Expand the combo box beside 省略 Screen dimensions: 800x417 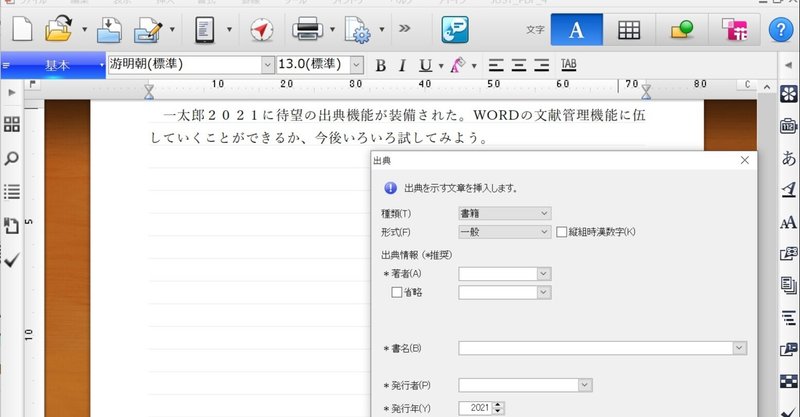click(x=544, y=292)
